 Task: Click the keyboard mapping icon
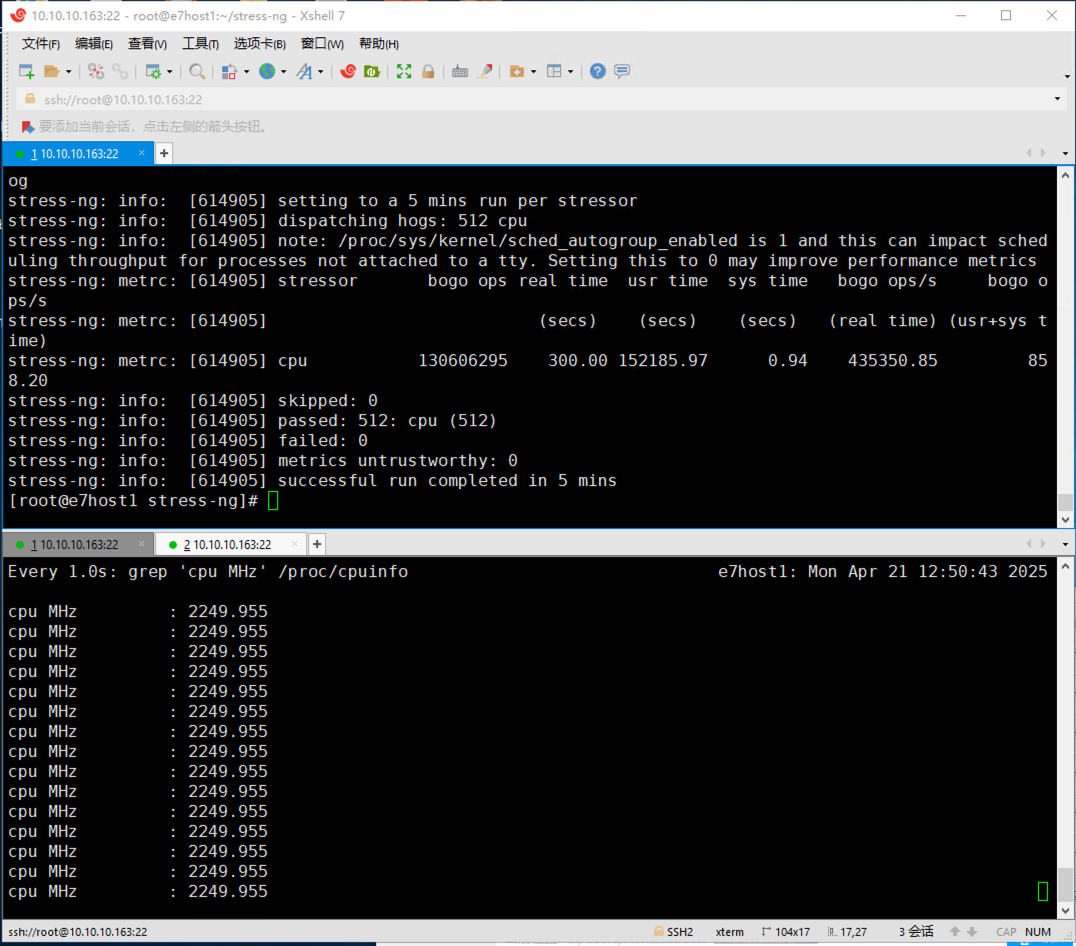(x=460, y=71)
